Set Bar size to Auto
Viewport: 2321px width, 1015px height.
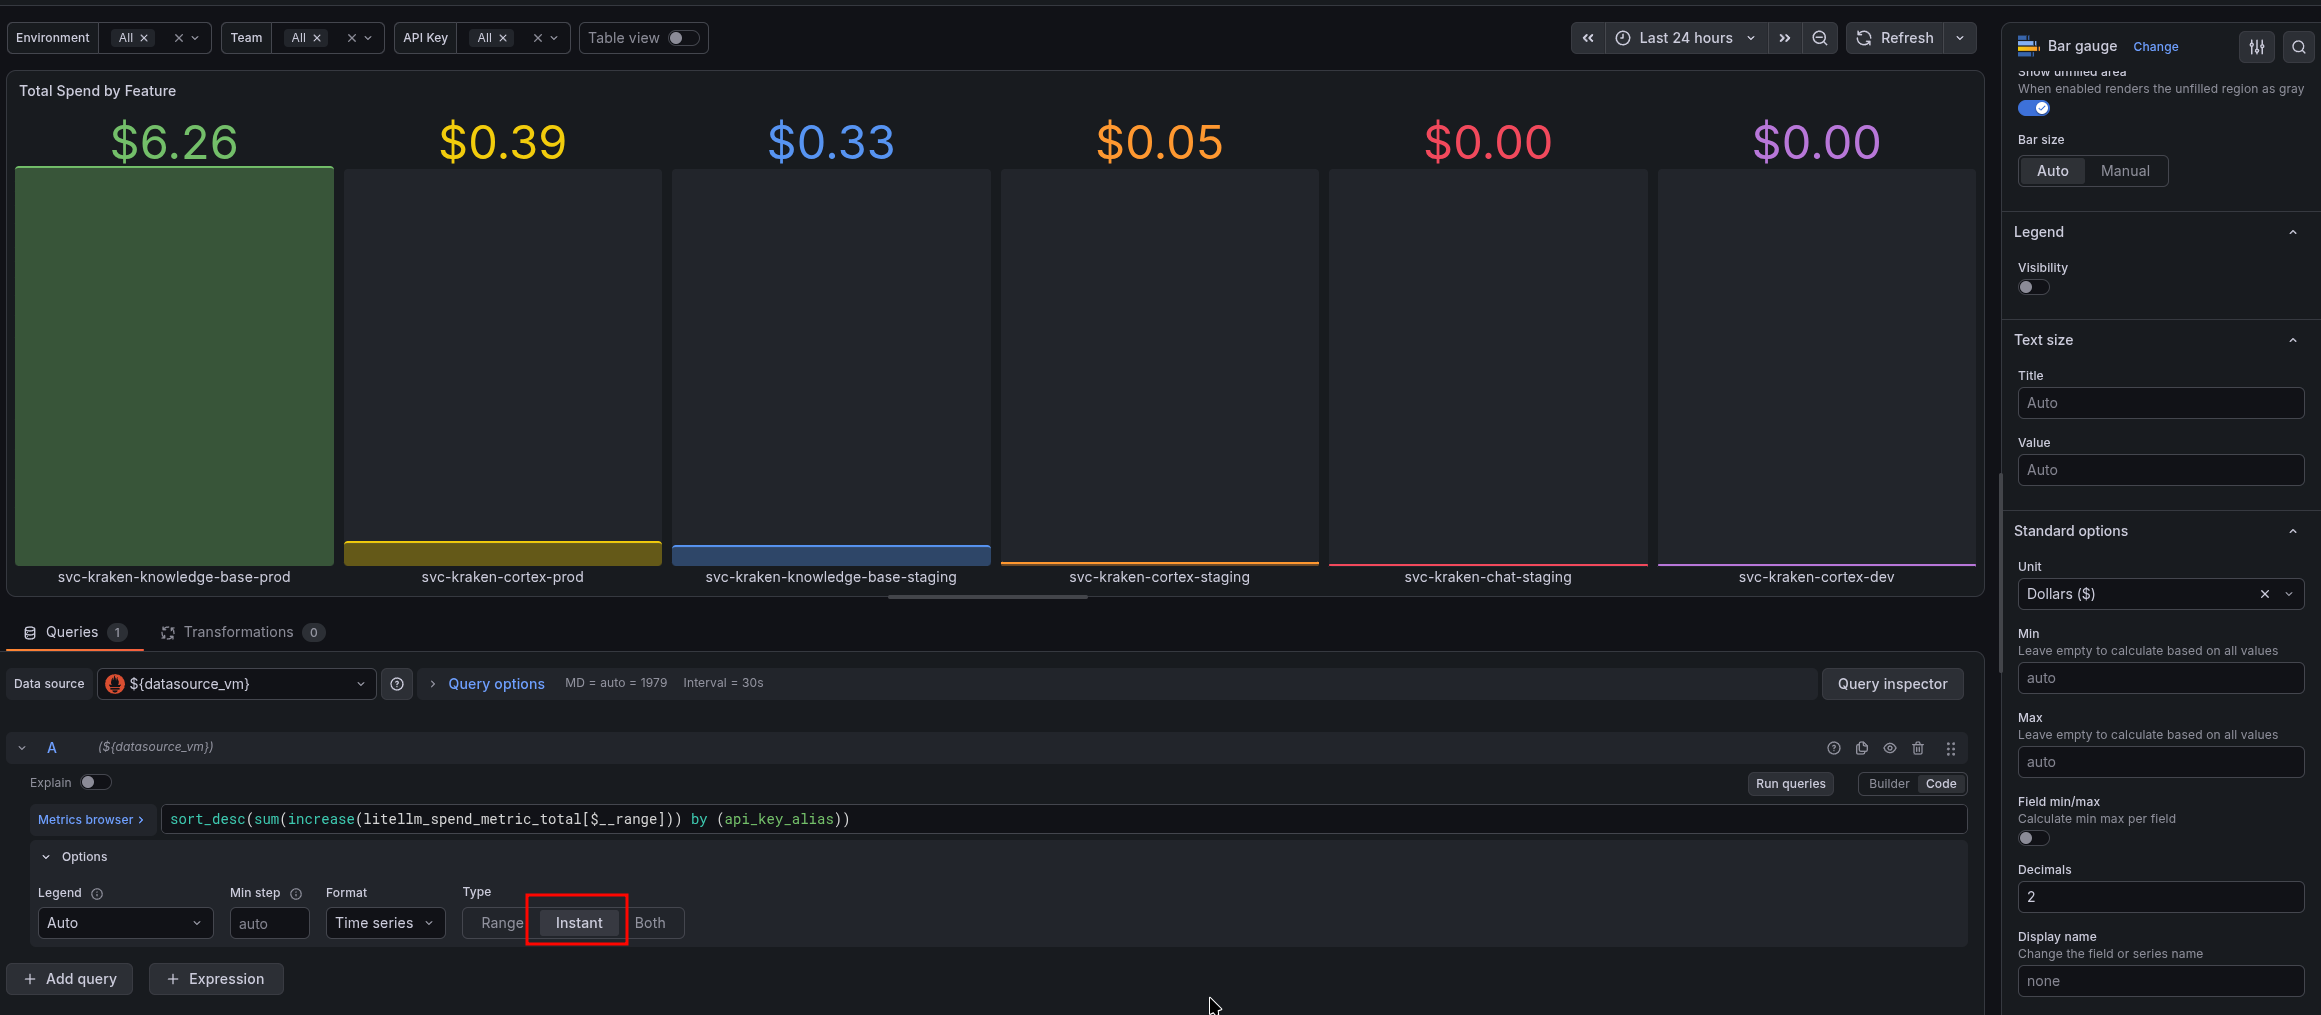click(x=2052, y=171)
